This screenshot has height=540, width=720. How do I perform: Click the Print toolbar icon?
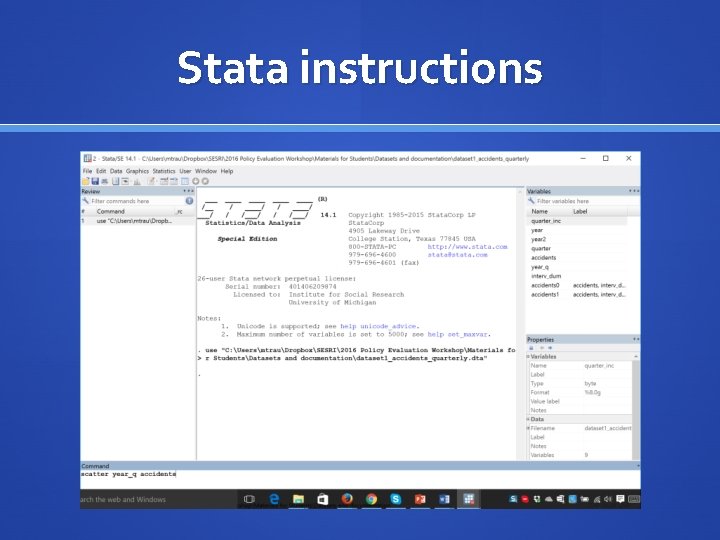click(105, 181)
